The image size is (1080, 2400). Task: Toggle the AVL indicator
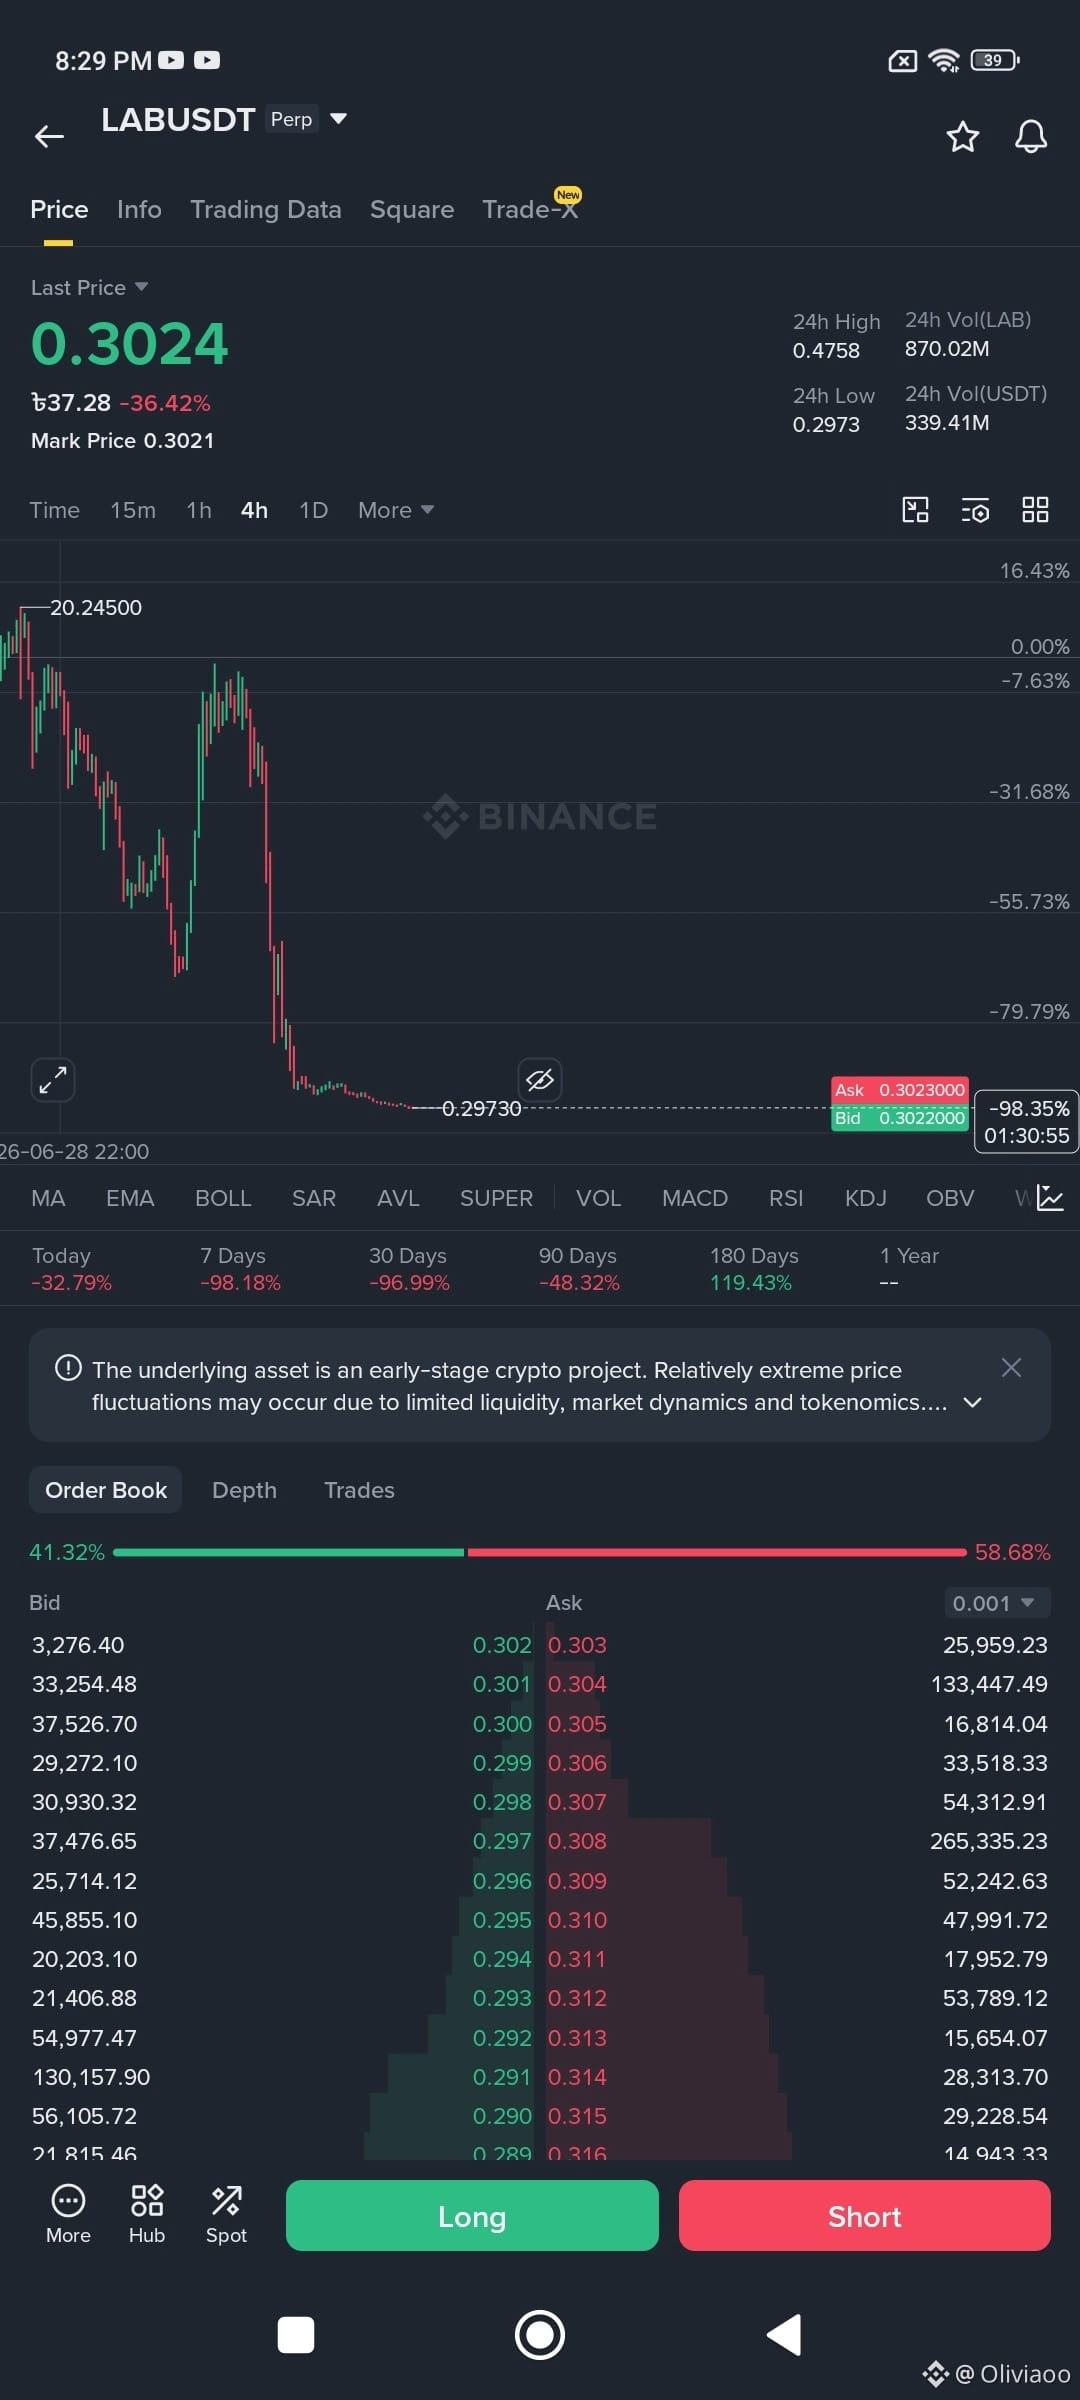click(398, 1198)
